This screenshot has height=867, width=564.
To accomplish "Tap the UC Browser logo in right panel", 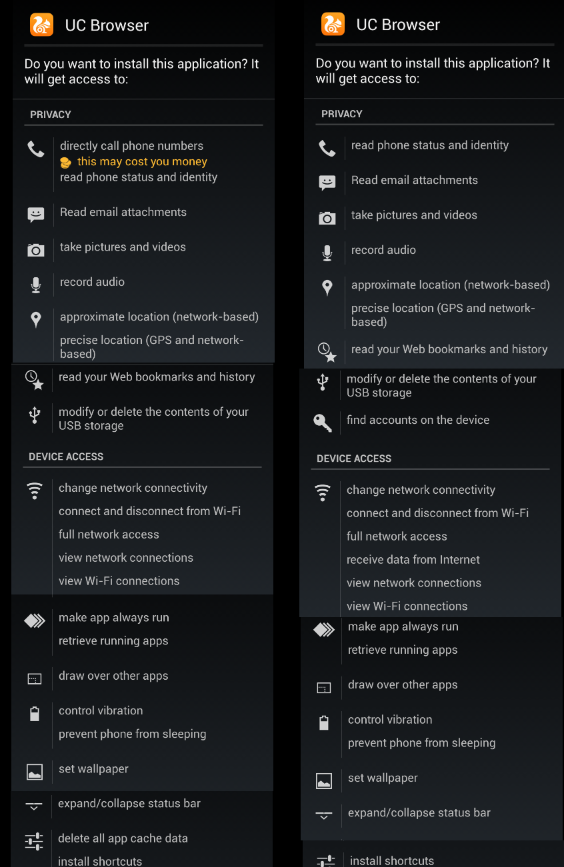I will (333, 24).
